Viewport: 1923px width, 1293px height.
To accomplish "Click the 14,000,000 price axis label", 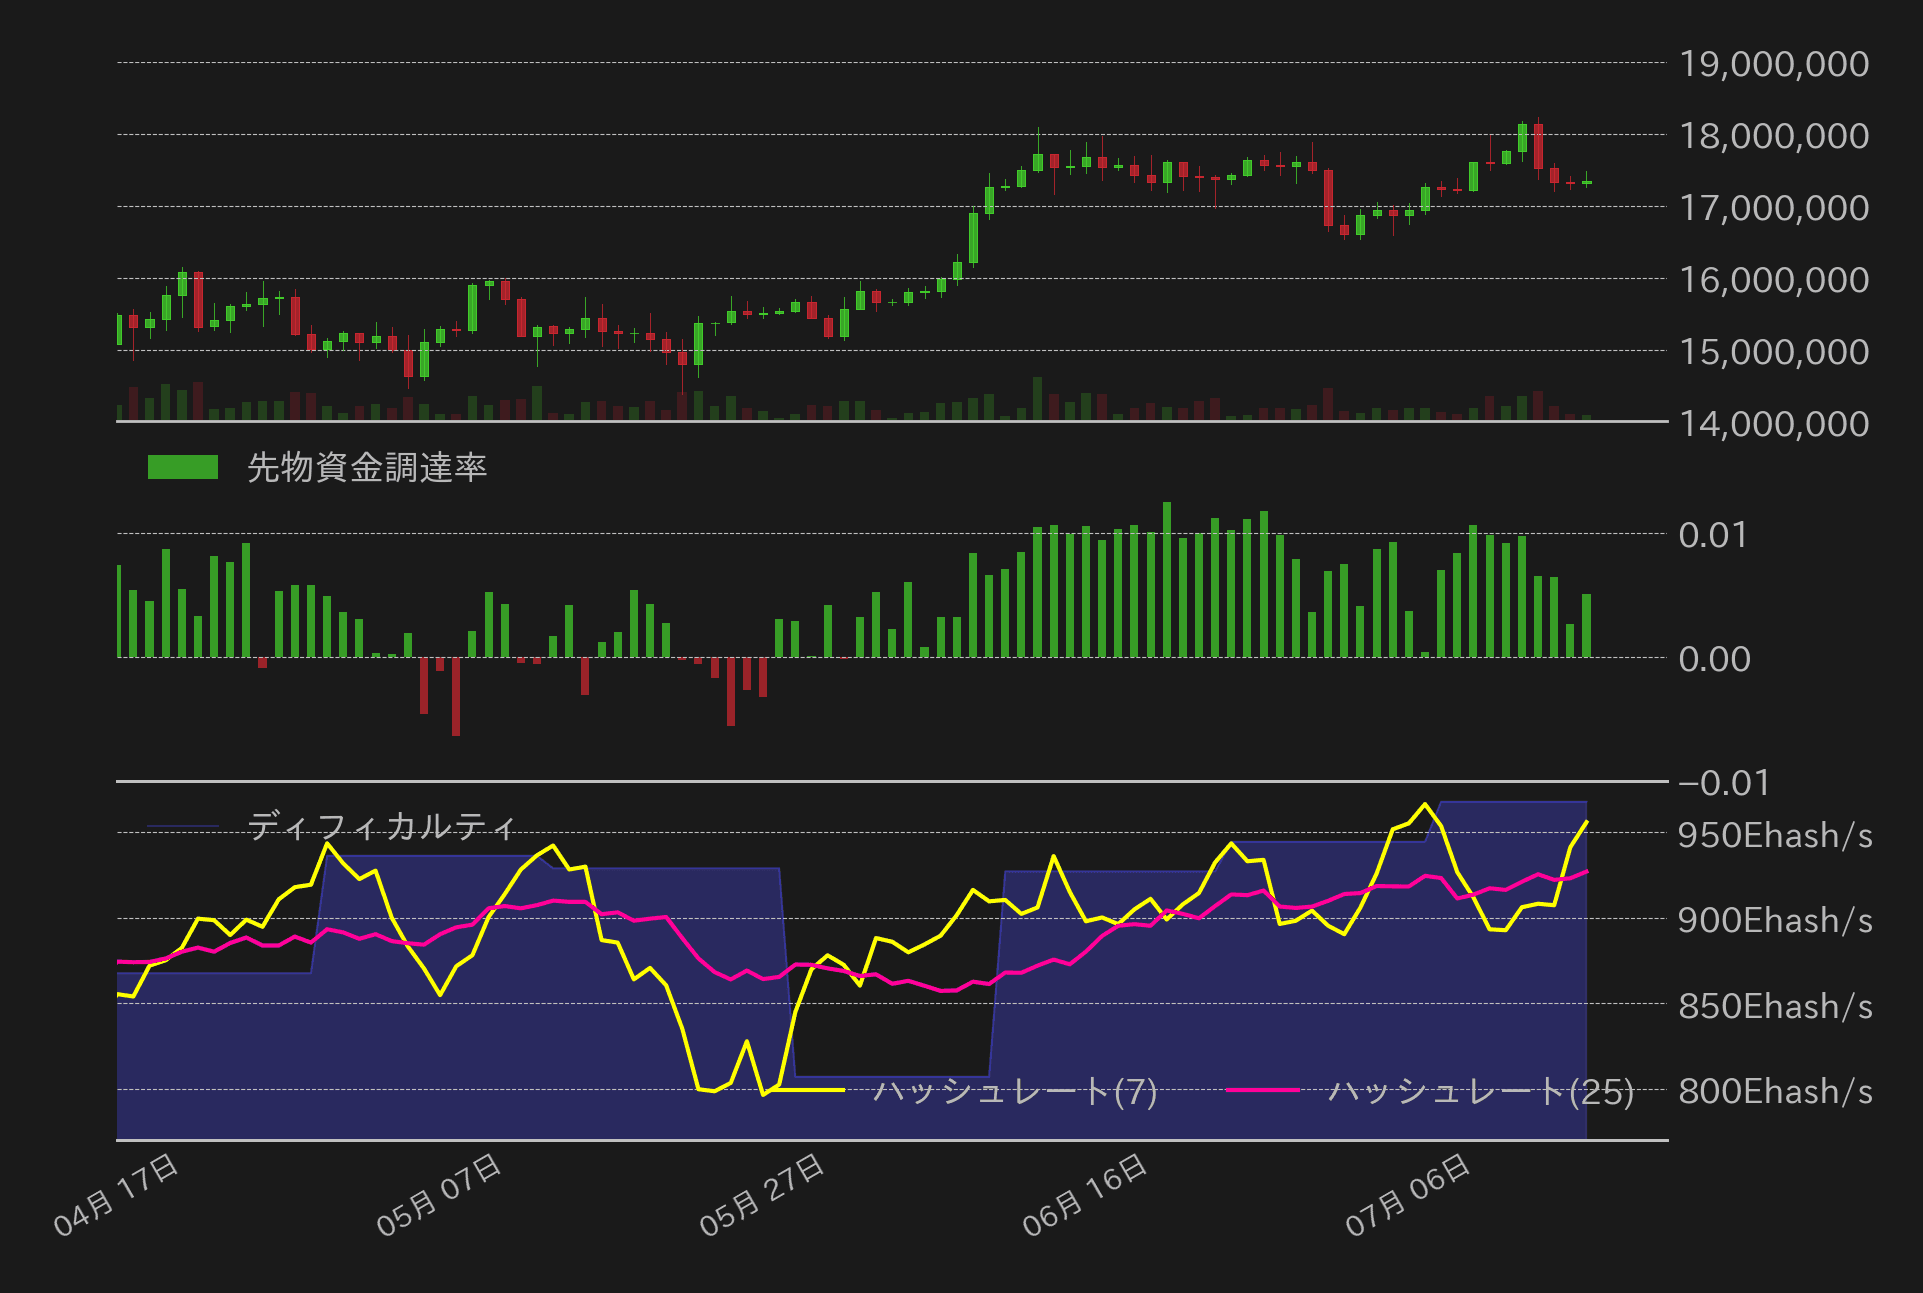I will pos(1773,424).
